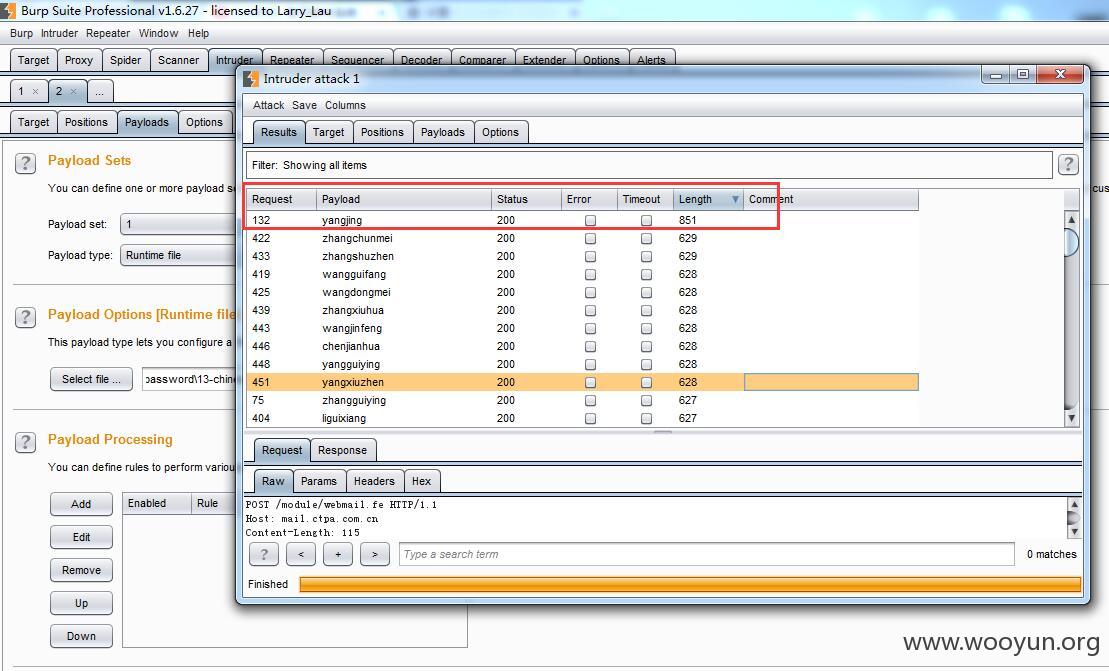Image resolution: width=1109 pixels, height=671 pixels.
Task: Focus the search term input field
Action: tap(707, 554)
